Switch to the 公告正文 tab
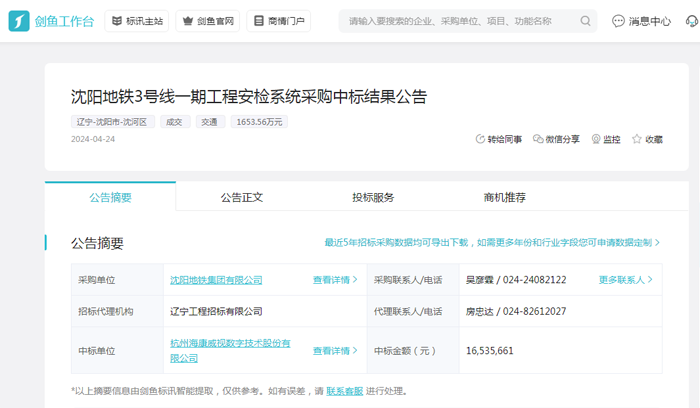 (242, 197)
